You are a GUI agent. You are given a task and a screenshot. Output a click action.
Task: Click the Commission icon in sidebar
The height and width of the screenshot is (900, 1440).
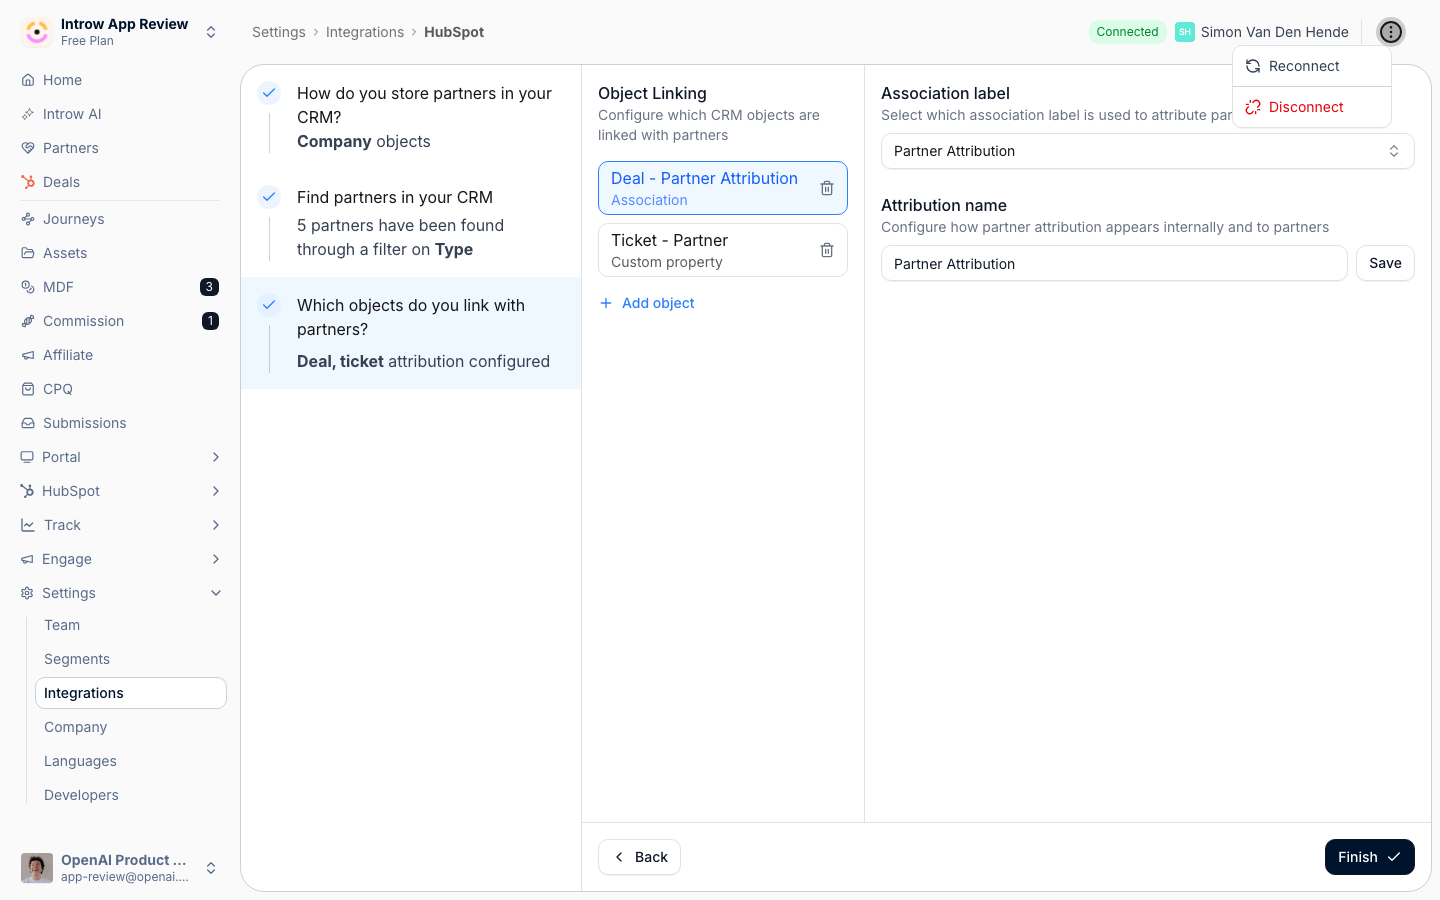[28, 321]
